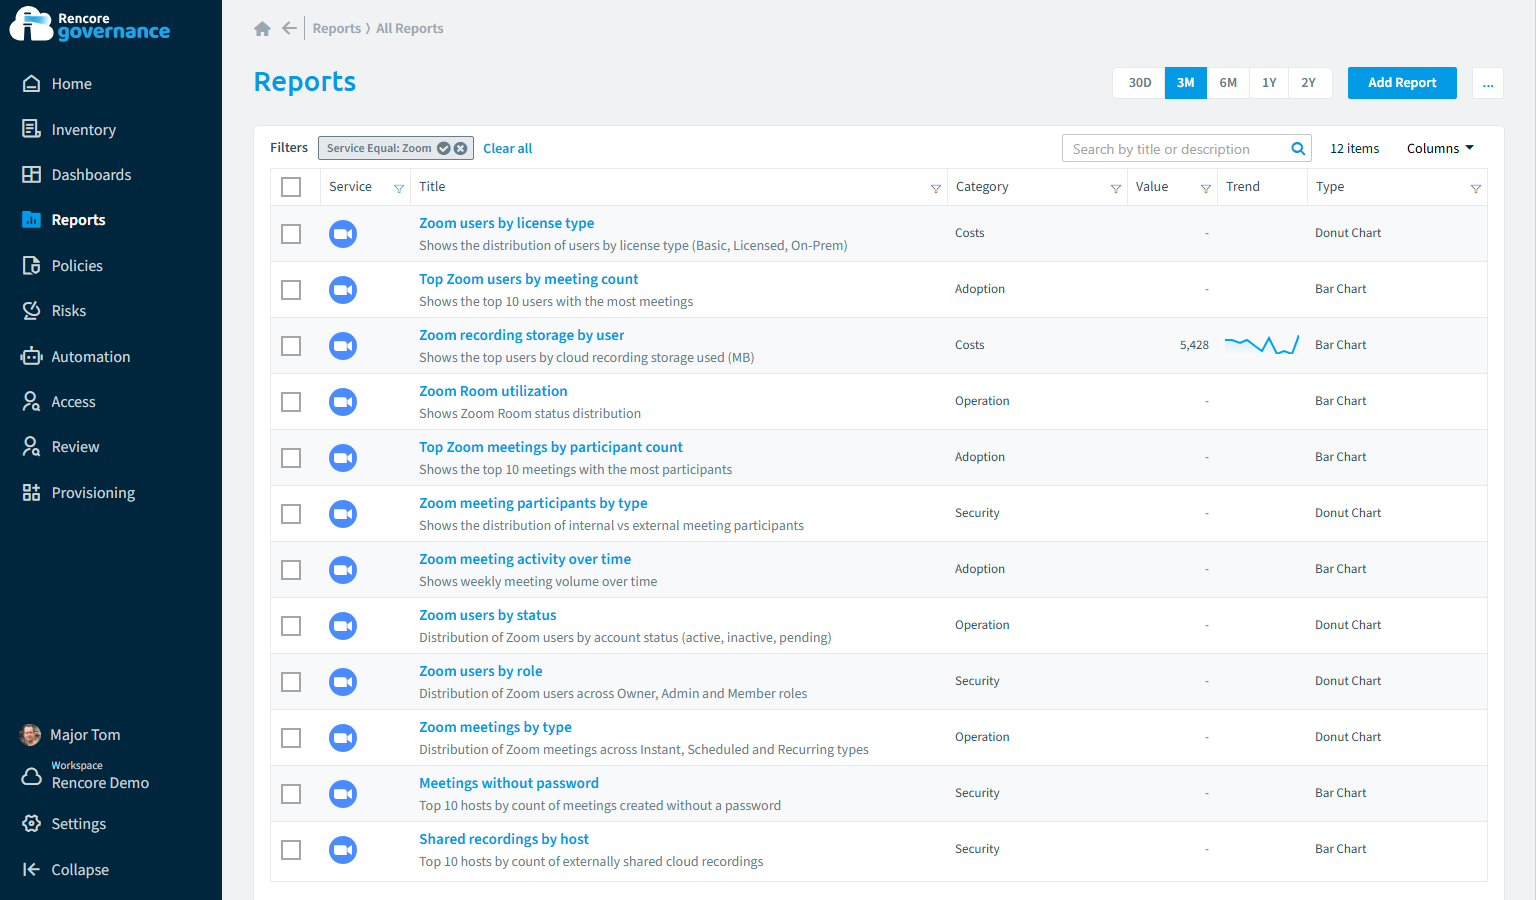Open Meetings without password report
This screenshot has width=1536, height=900.
509,783
